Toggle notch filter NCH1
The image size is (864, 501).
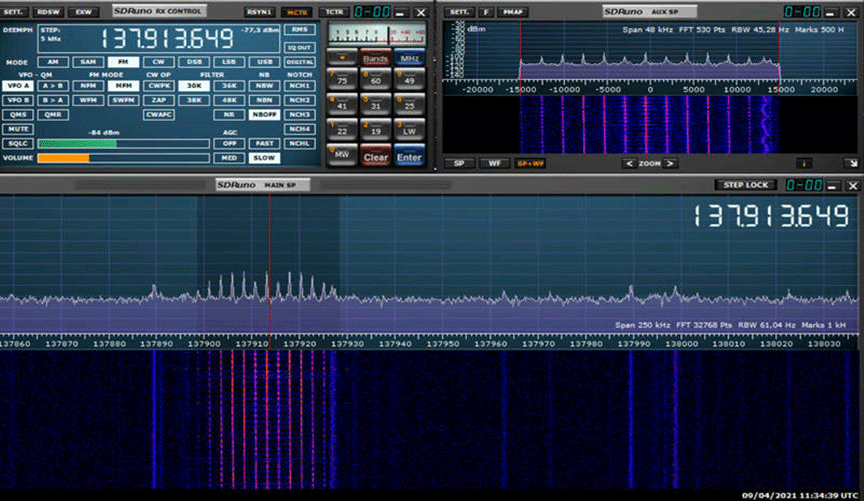click(300, 86)
